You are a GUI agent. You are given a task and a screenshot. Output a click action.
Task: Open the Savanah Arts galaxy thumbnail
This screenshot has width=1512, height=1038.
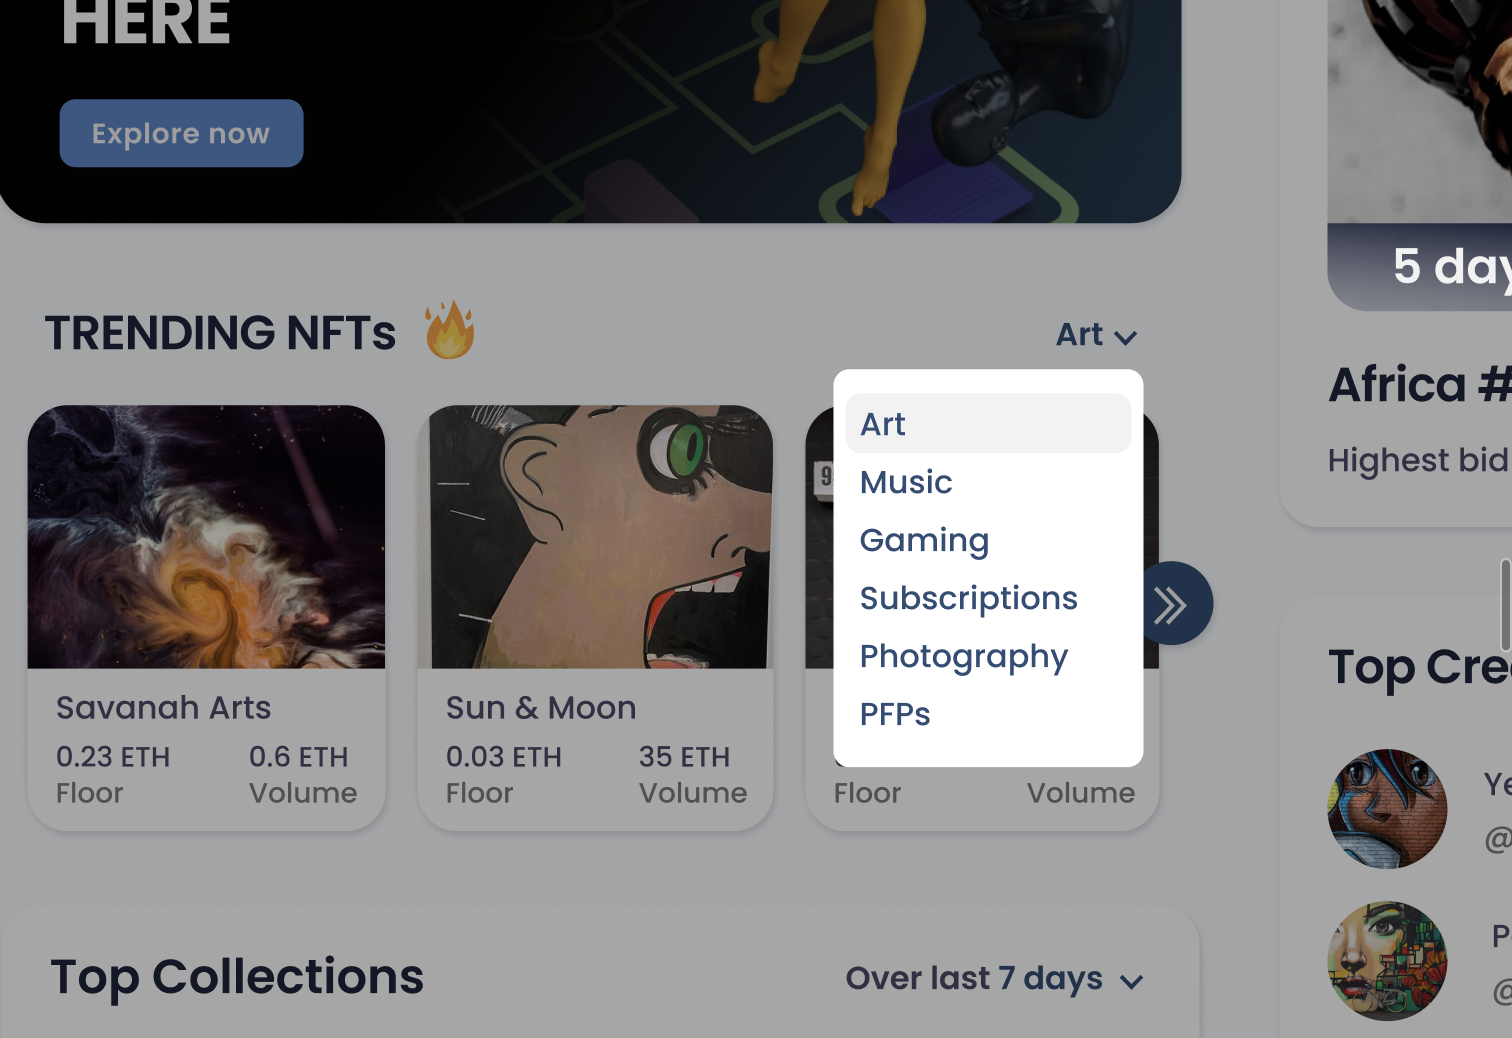[x=206, y=537]
